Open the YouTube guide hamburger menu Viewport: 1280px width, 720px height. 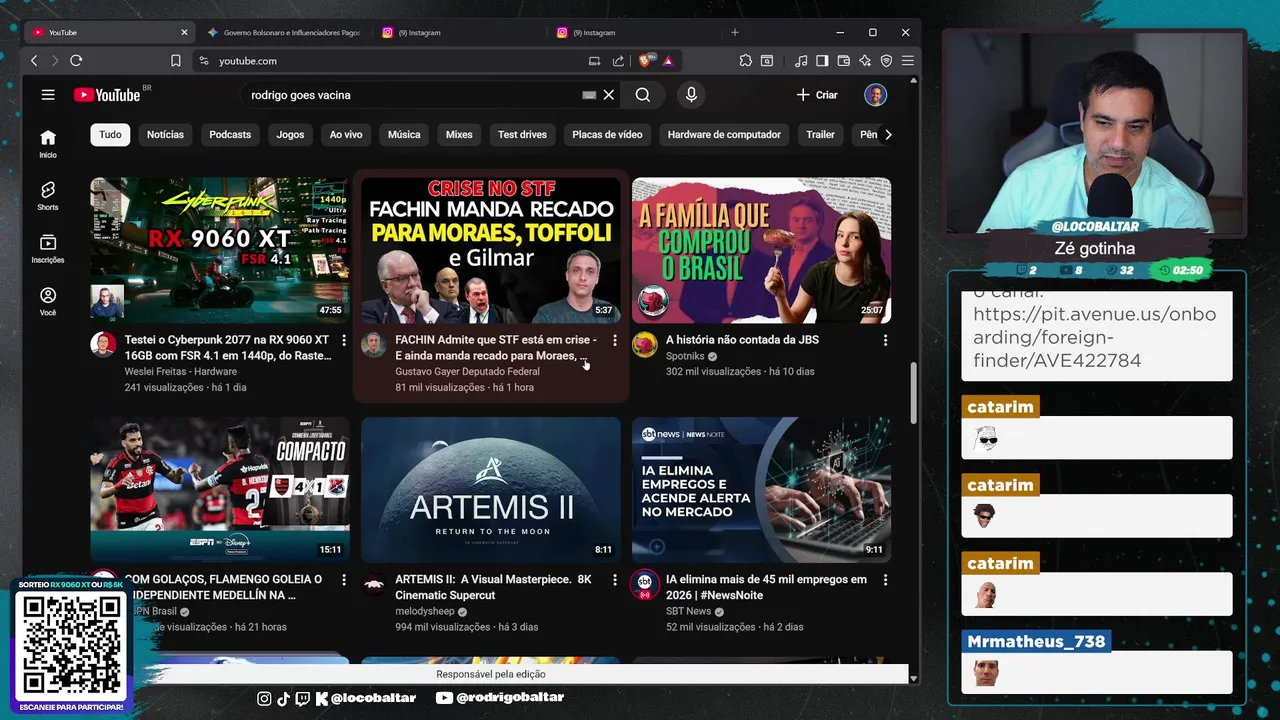click(48, 95)
